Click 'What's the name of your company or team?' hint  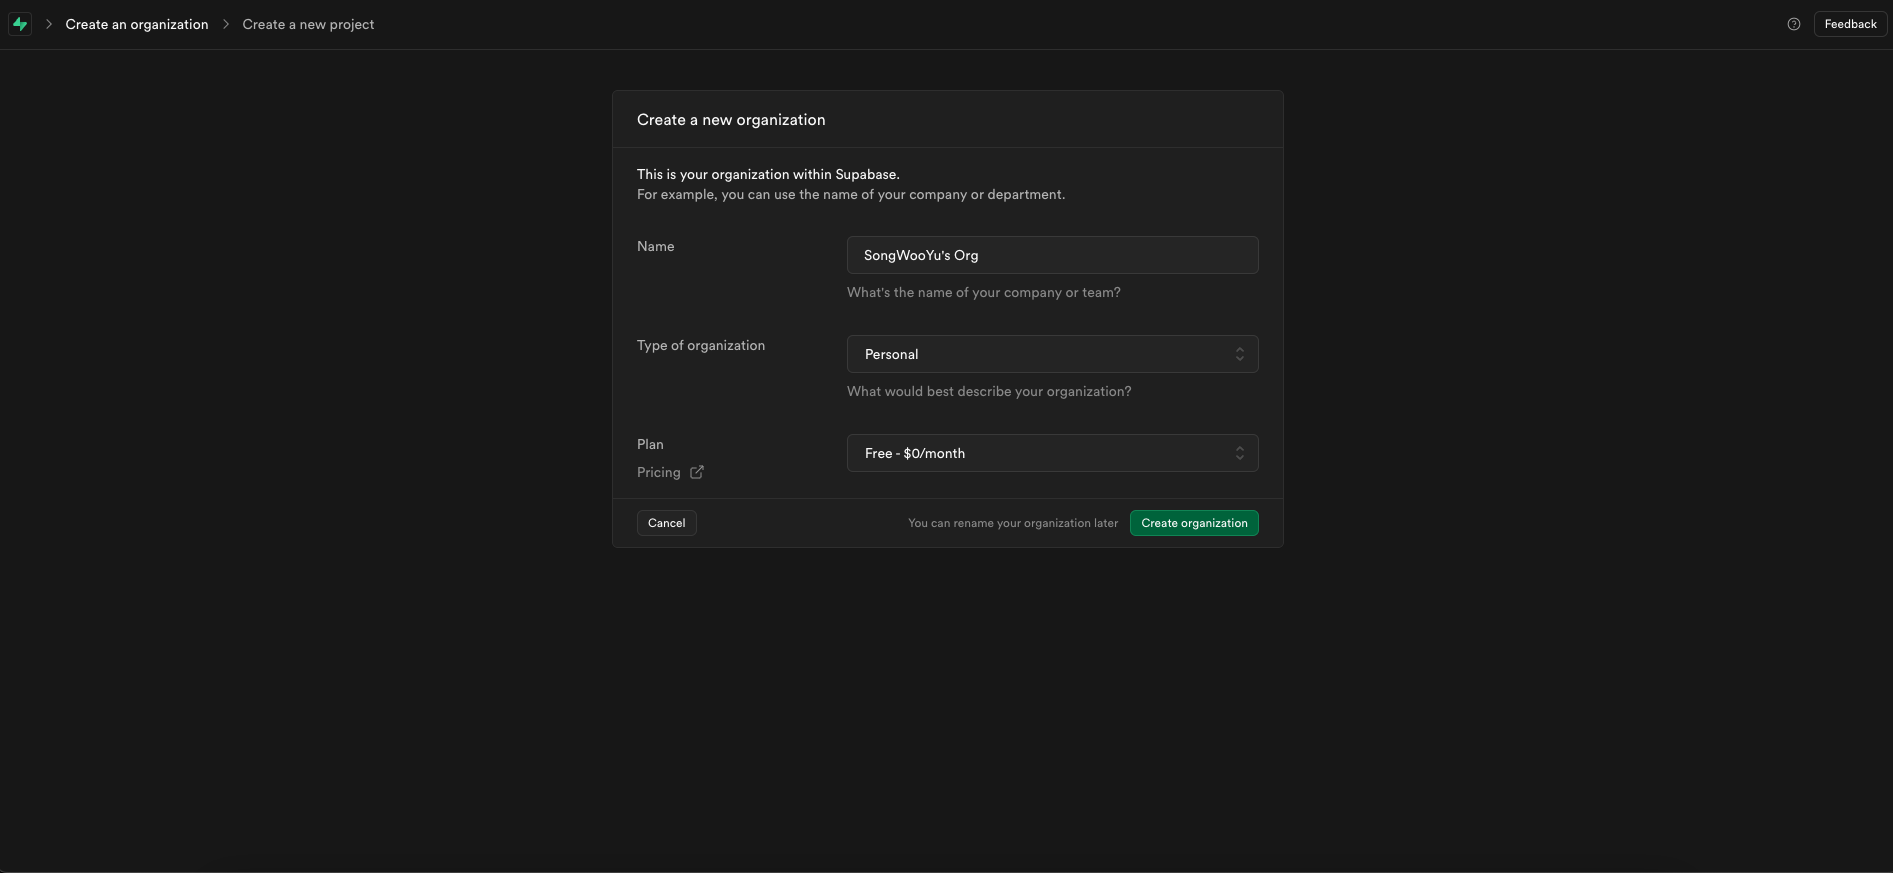(984, 292)
